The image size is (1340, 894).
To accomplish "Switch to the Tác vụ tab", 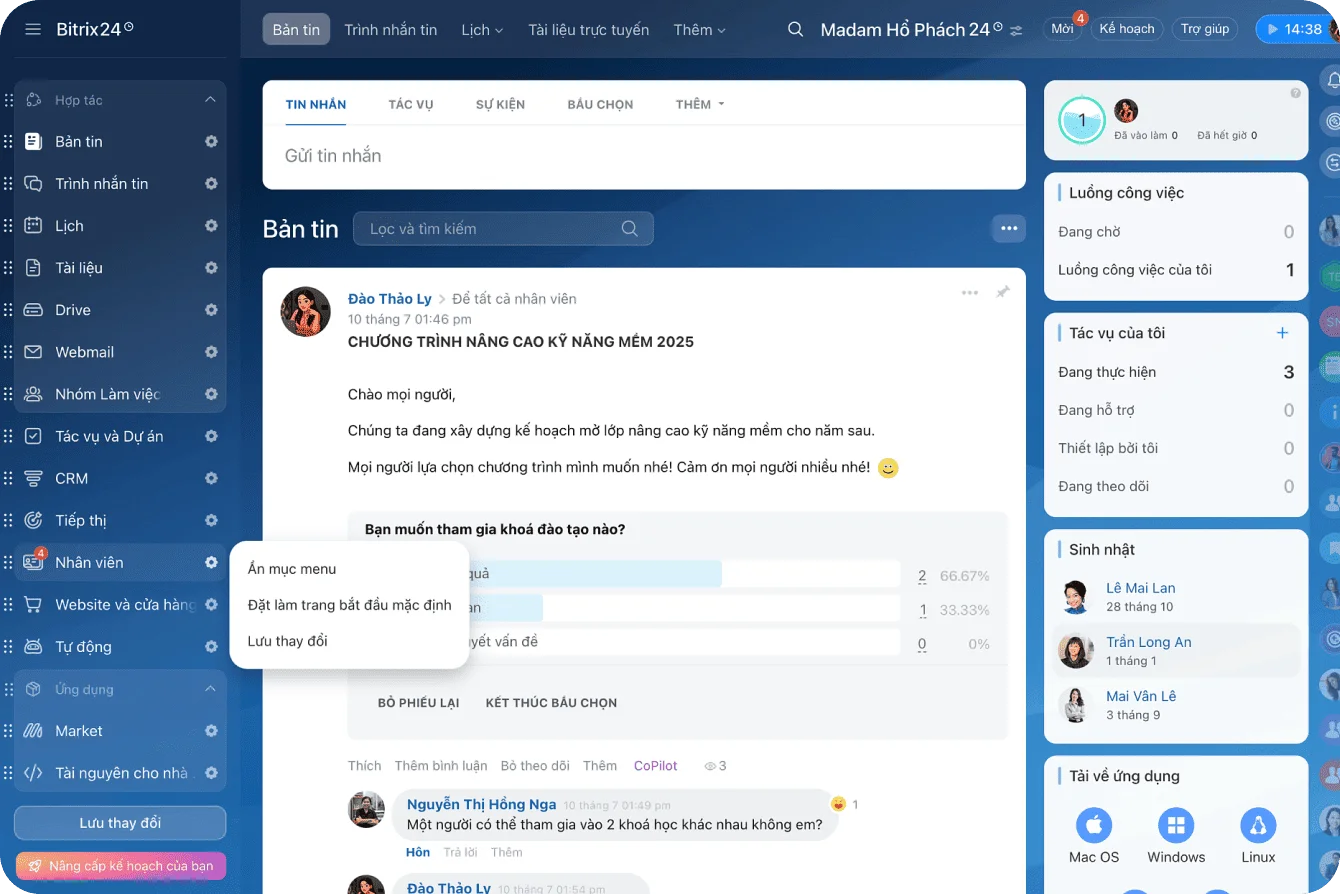I will pyautogui.click(x=410, y=104).
